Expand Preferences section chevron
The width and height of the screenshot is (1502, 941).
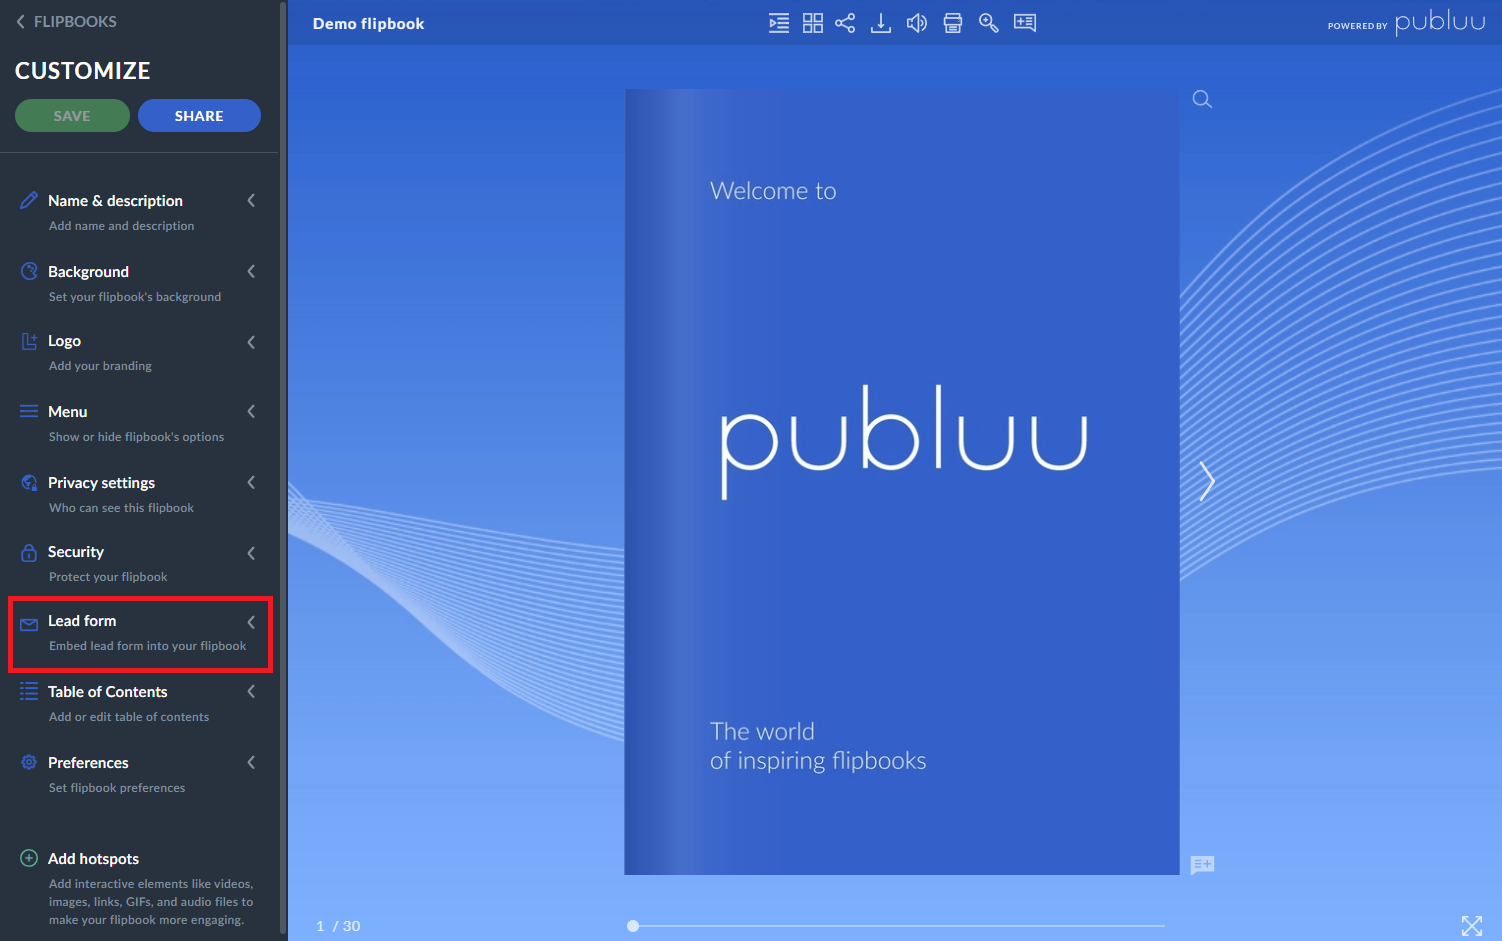coord(251,762)
